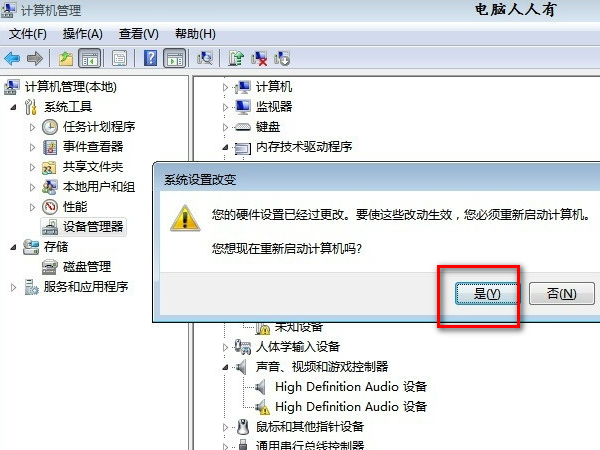The width and height of the screenshot is (600, 450).
Task: Click the blue Help question mark icon
Action: point(150,58)
